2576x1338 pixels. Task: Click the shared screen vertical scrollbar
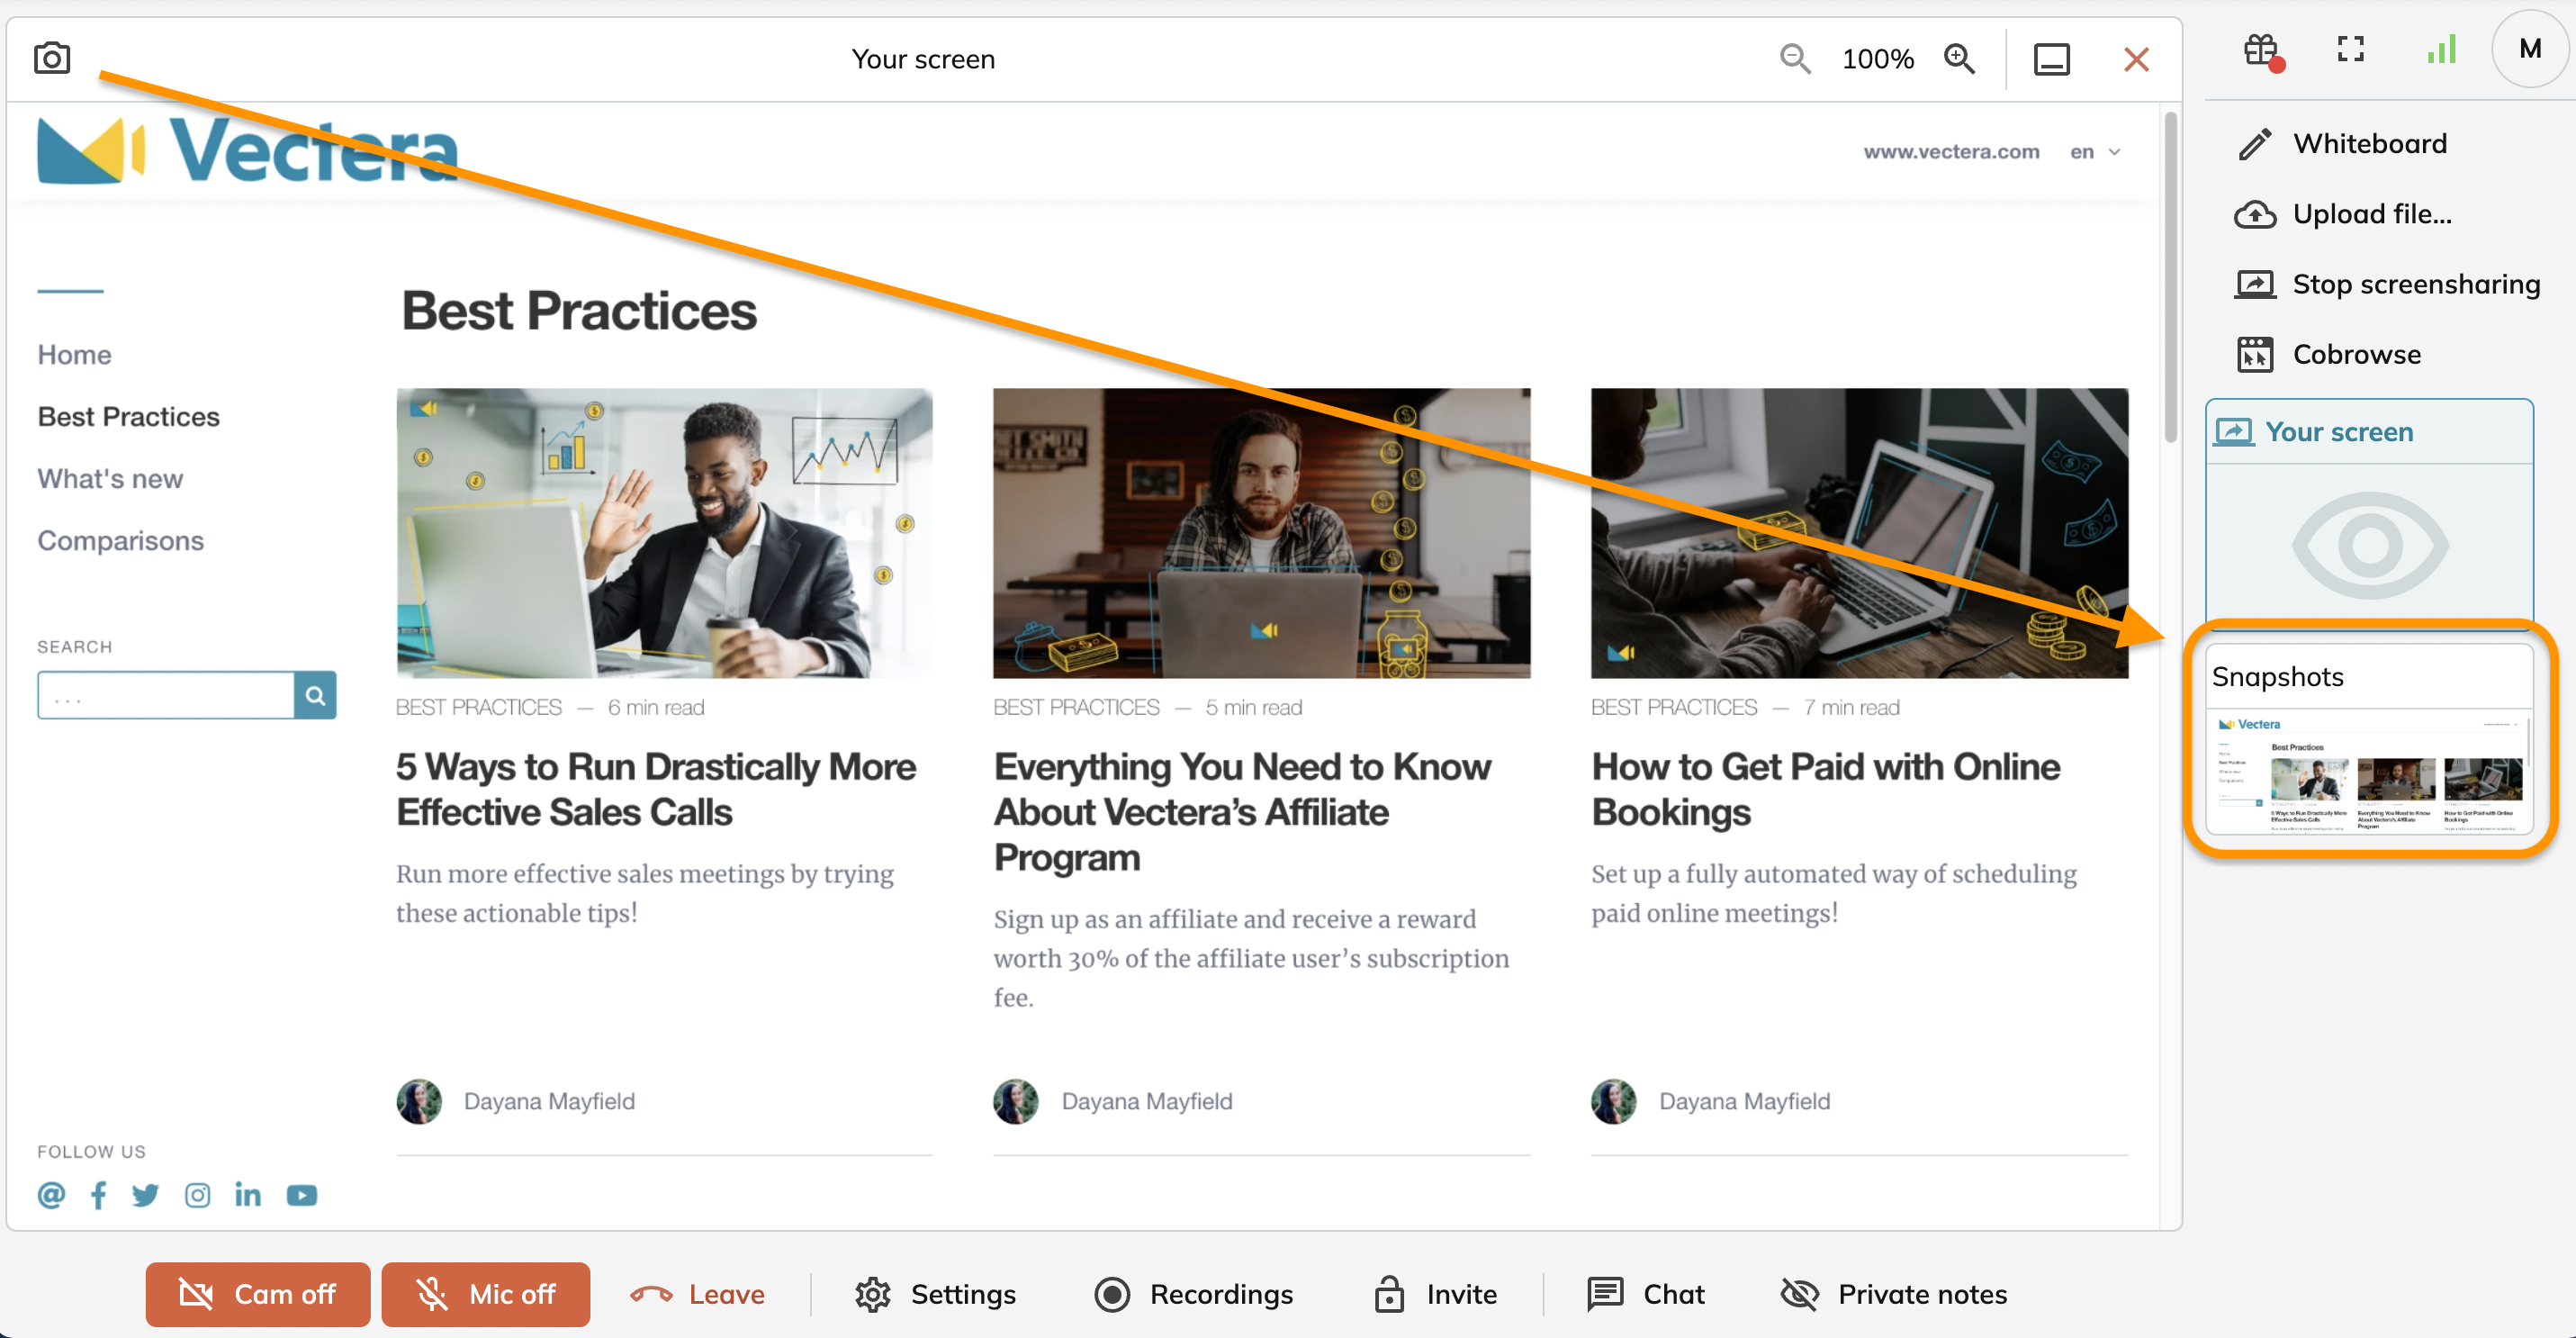2170,278
